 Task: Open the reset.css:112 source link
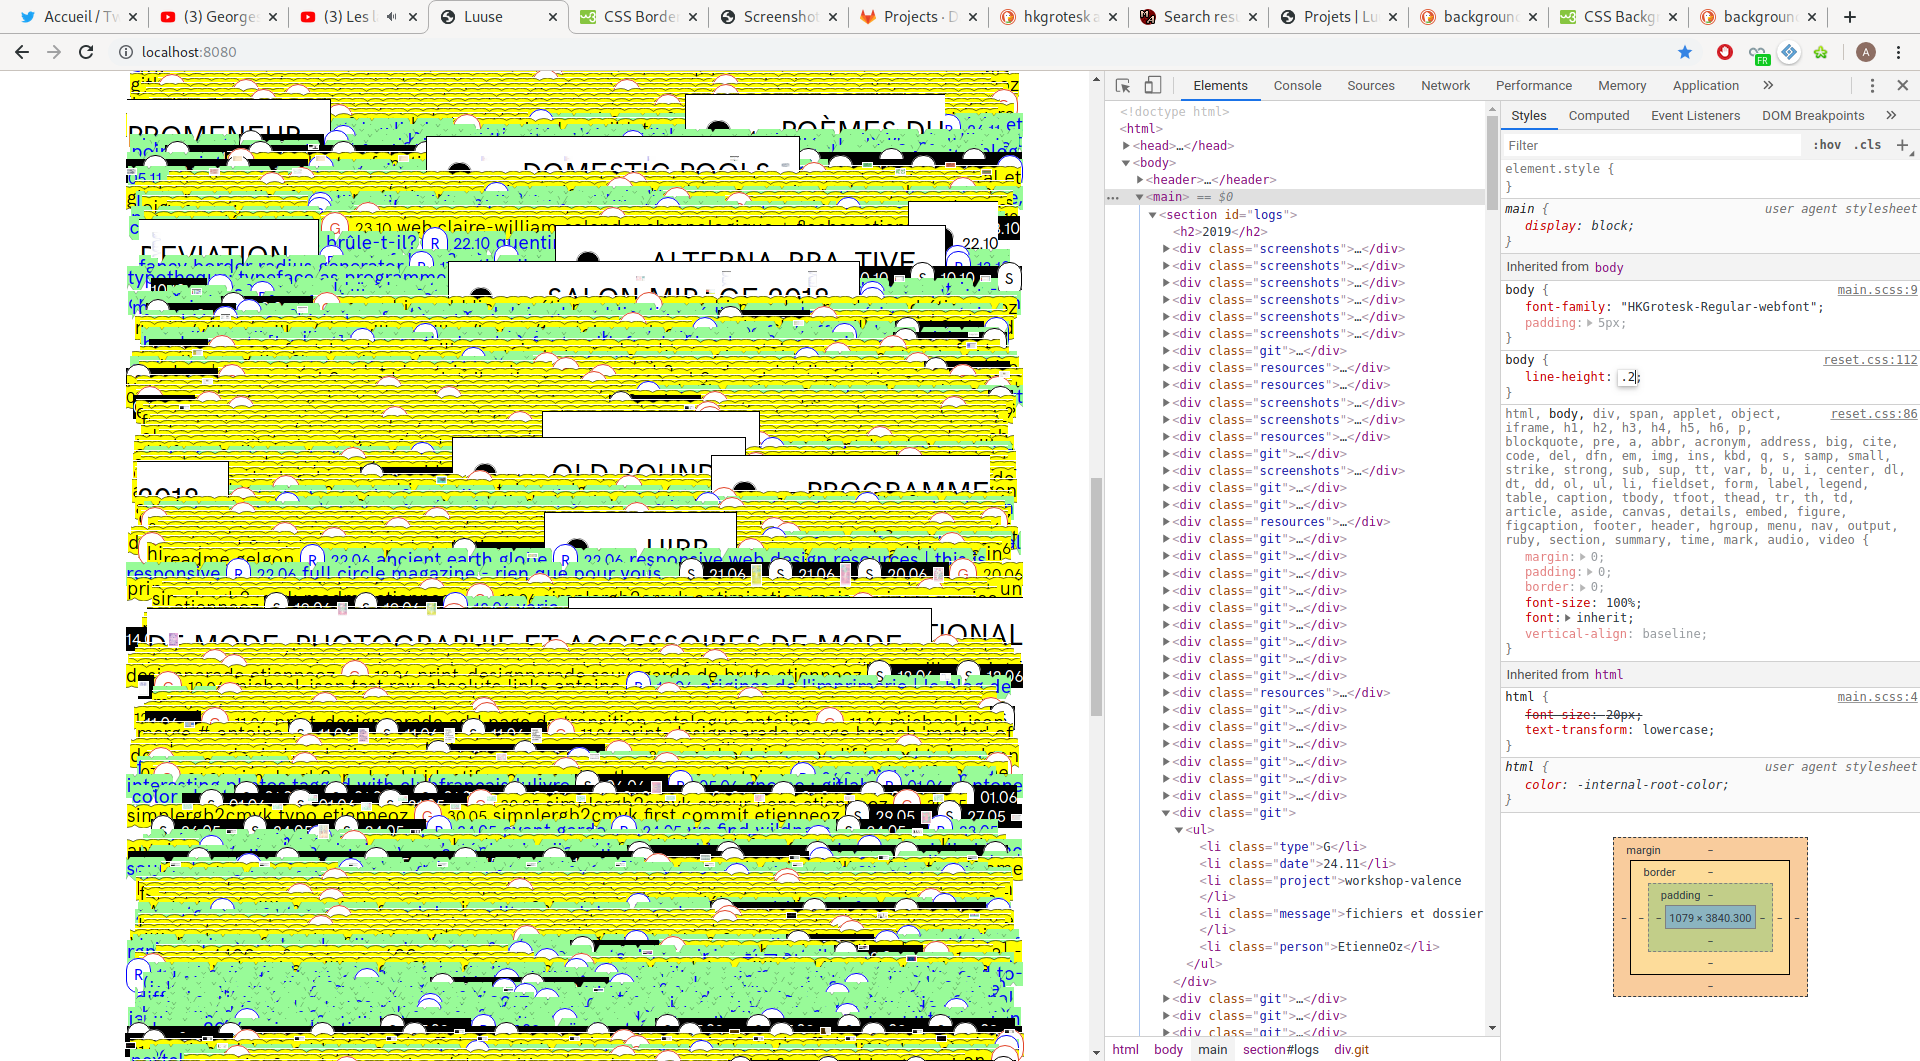[1869, 360]
